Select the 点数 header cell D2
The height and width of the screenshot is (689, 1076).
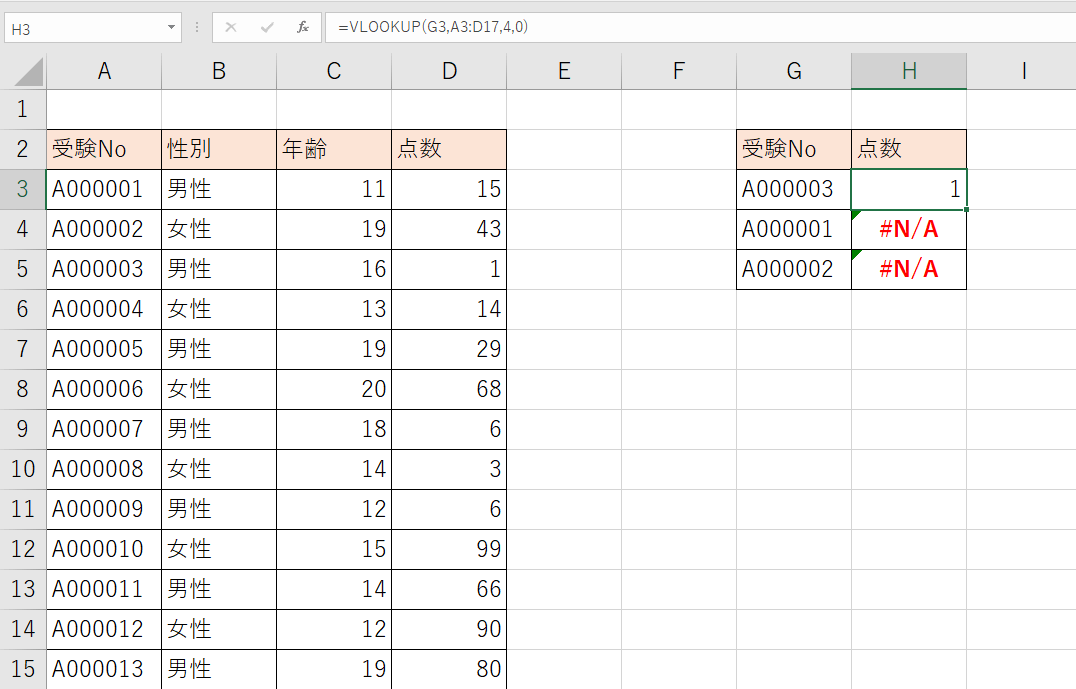pyautogui.click(x=449, y=148)
